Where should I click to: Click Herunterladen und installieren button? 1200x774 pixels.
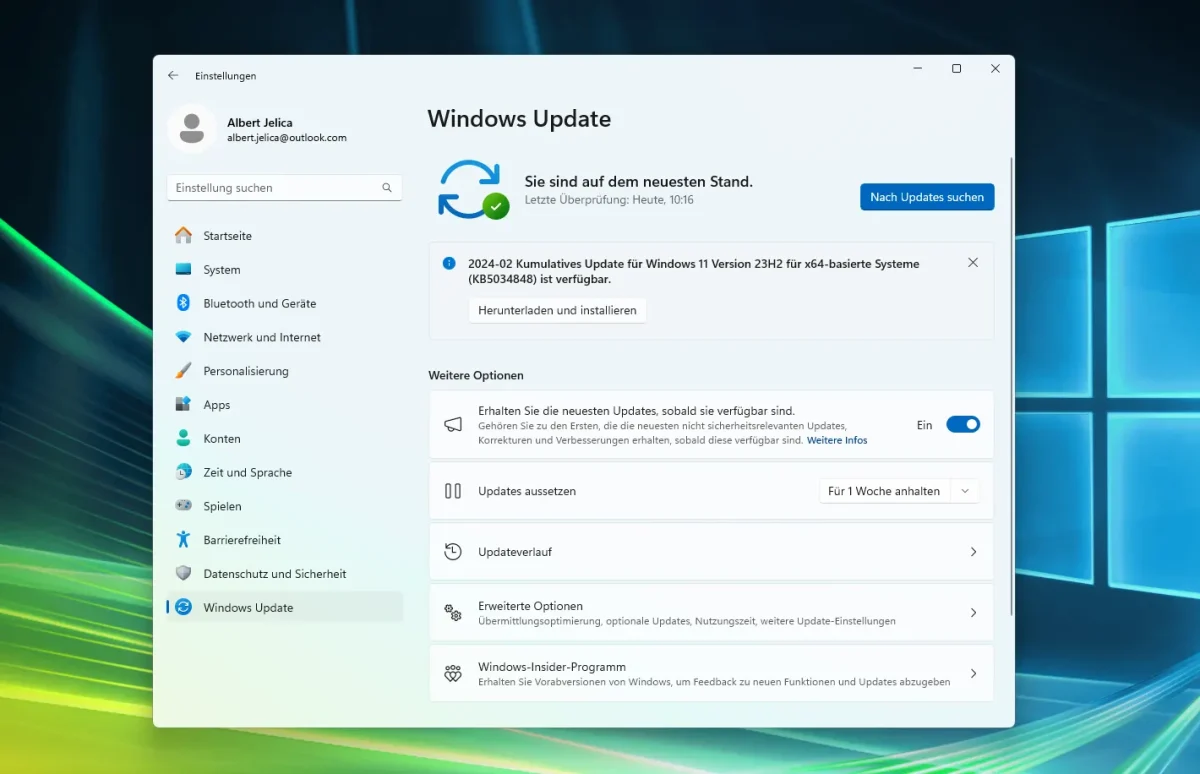coord(557,310)
